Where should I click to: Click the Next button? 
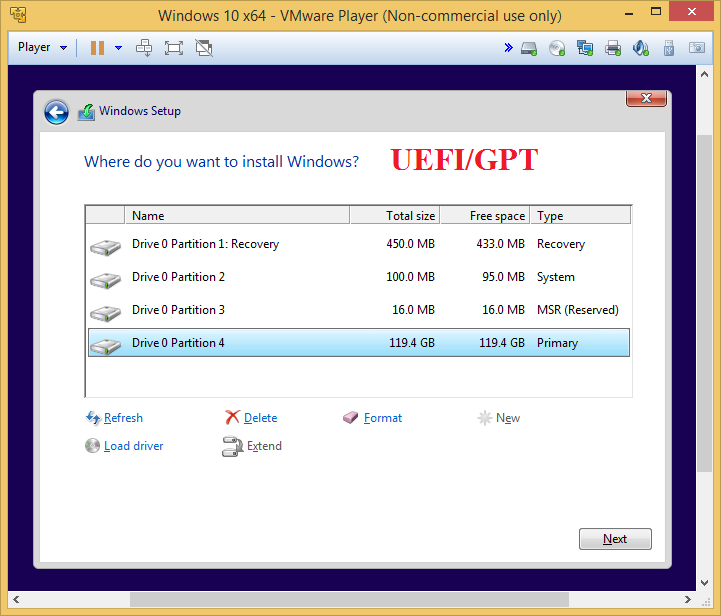click(615, 539)
